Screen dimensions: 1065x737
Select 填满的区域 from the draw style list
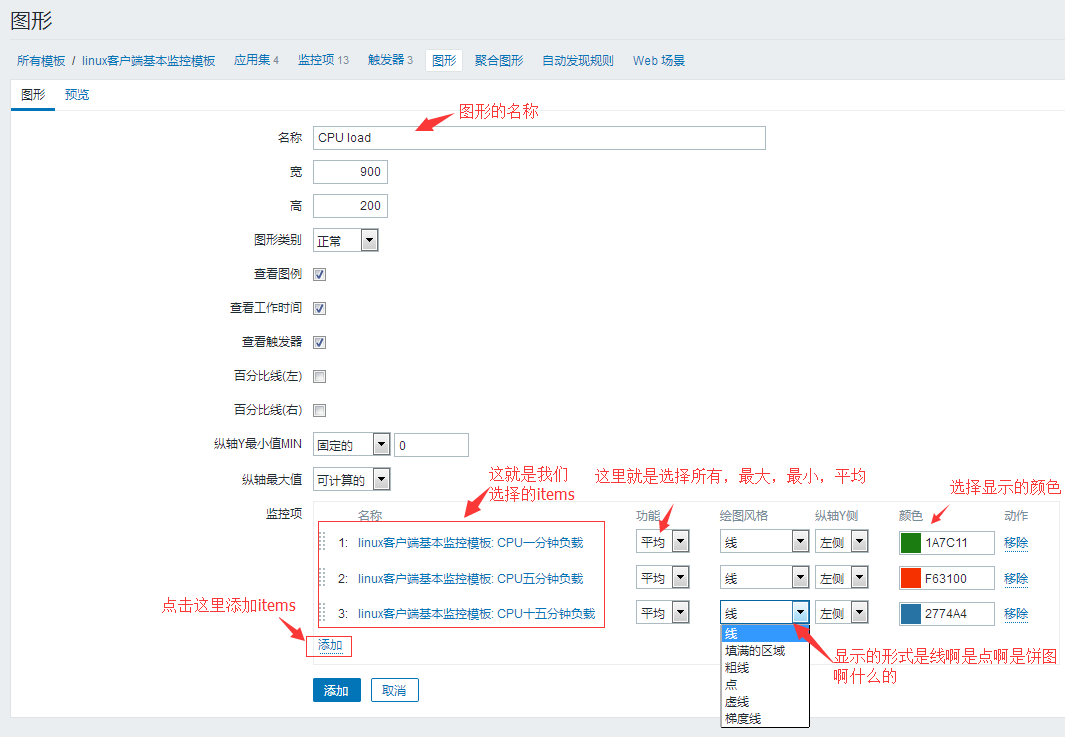point(755,651)
